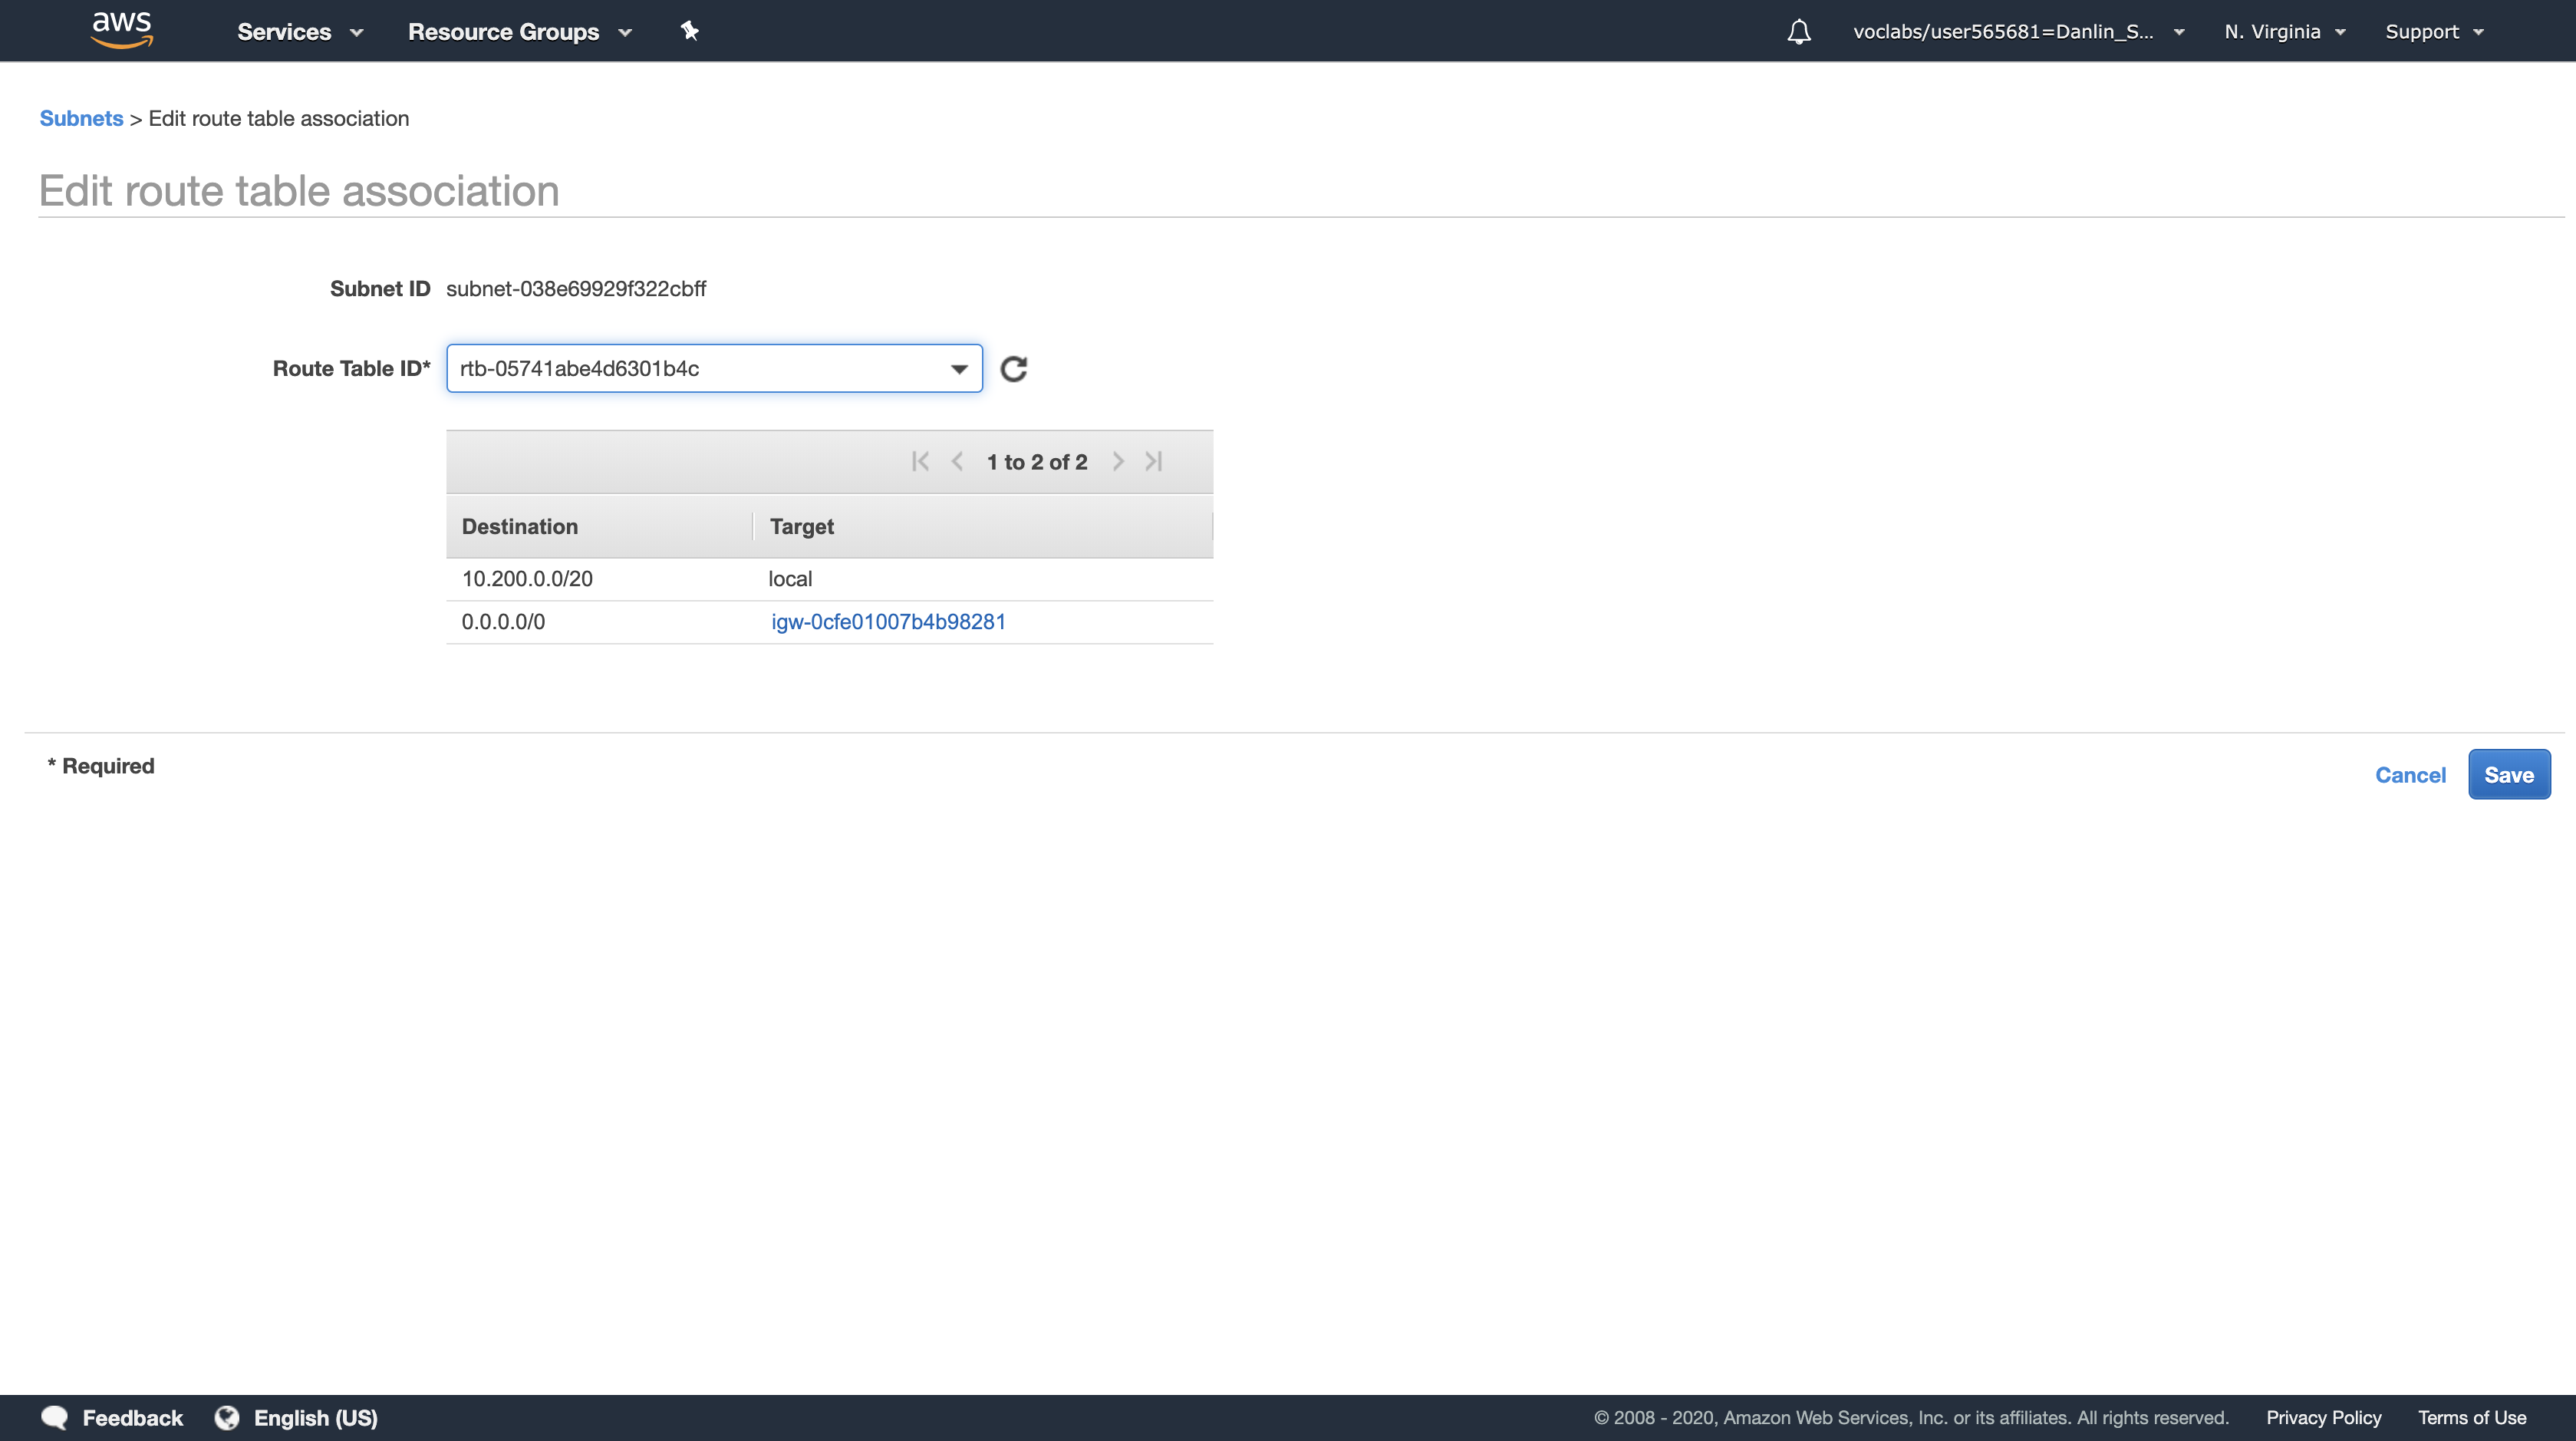Sort by the Destination column header

(520, 526)
